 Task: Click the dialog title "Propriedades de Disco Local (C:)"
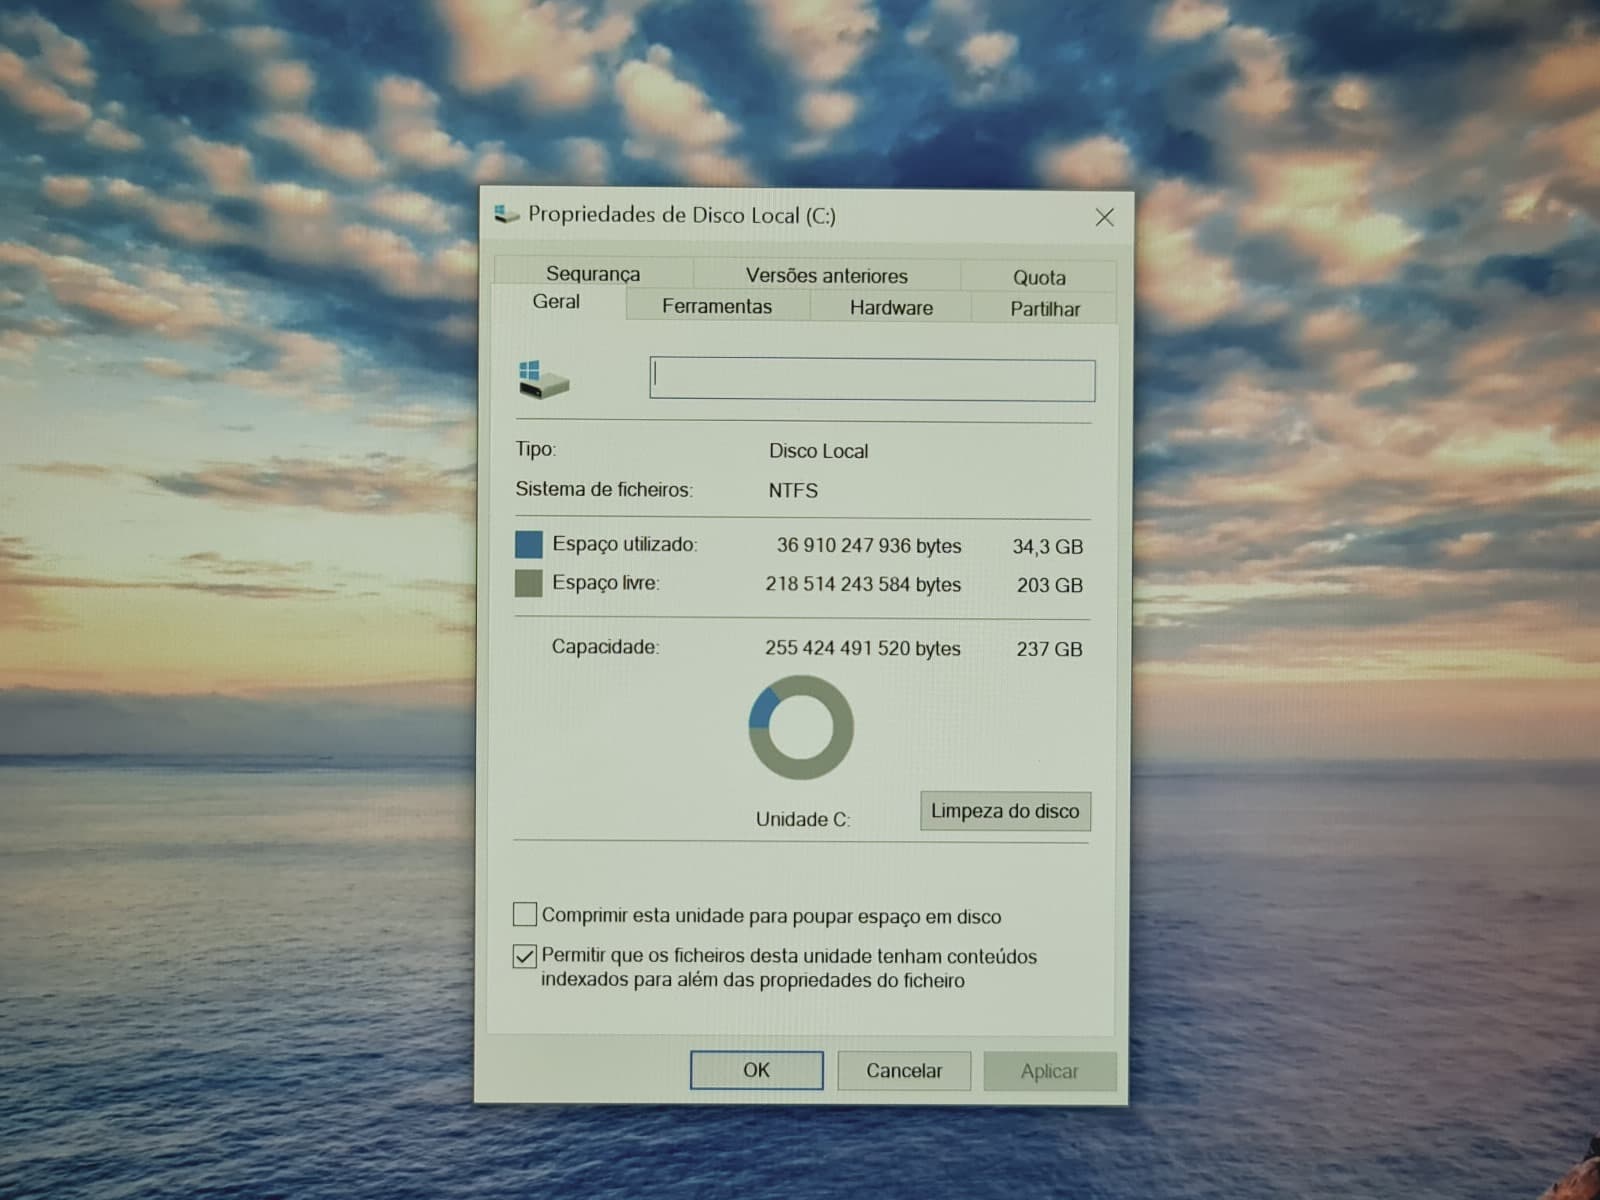[682, 215]
